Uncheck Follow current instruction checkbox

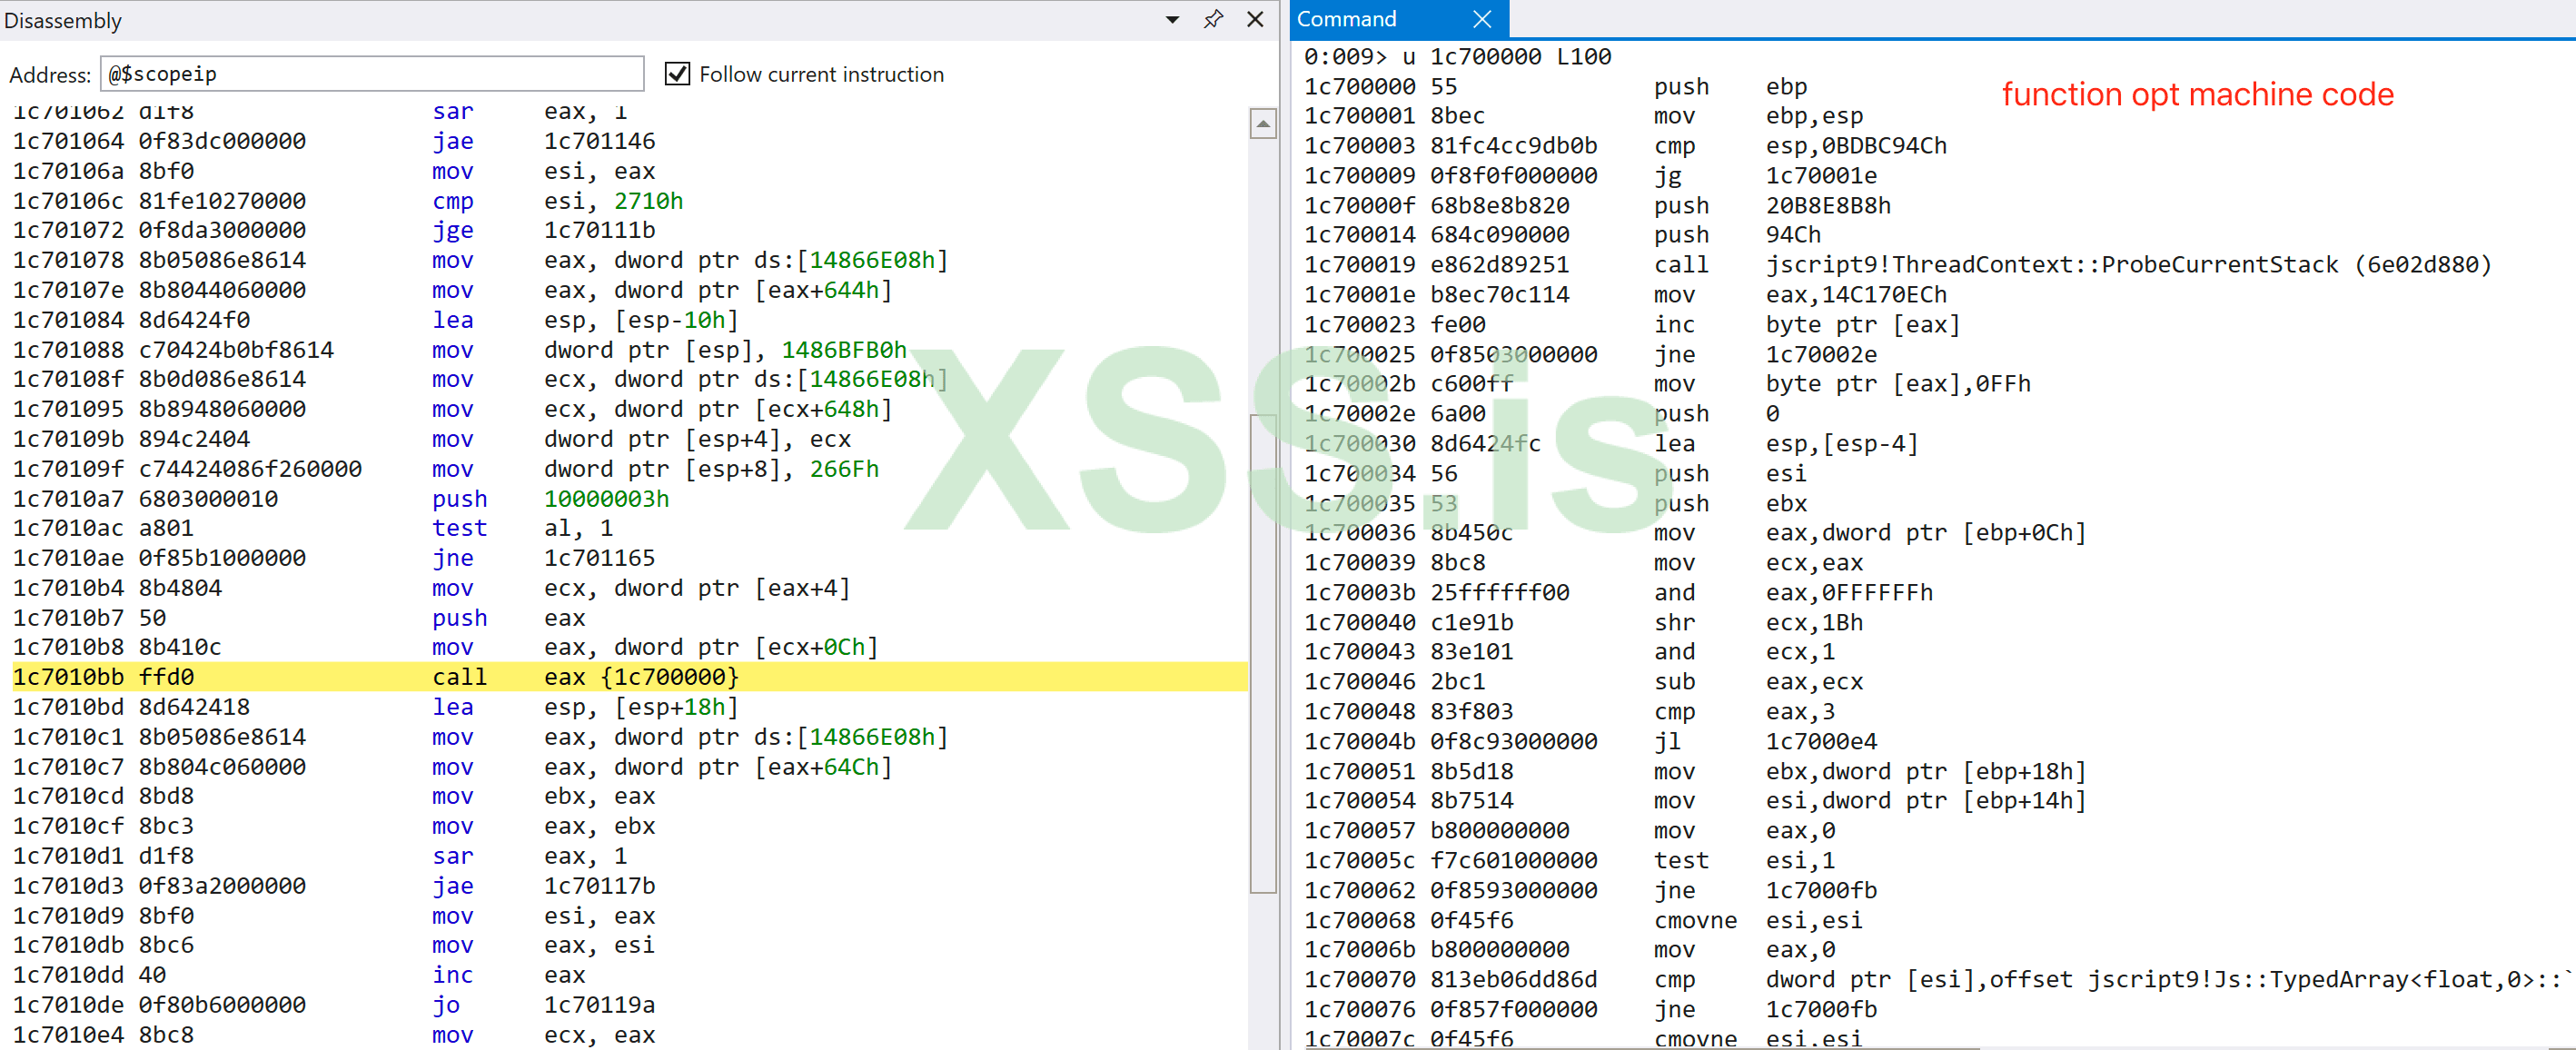pyautogui.click(x=677, y=74)
